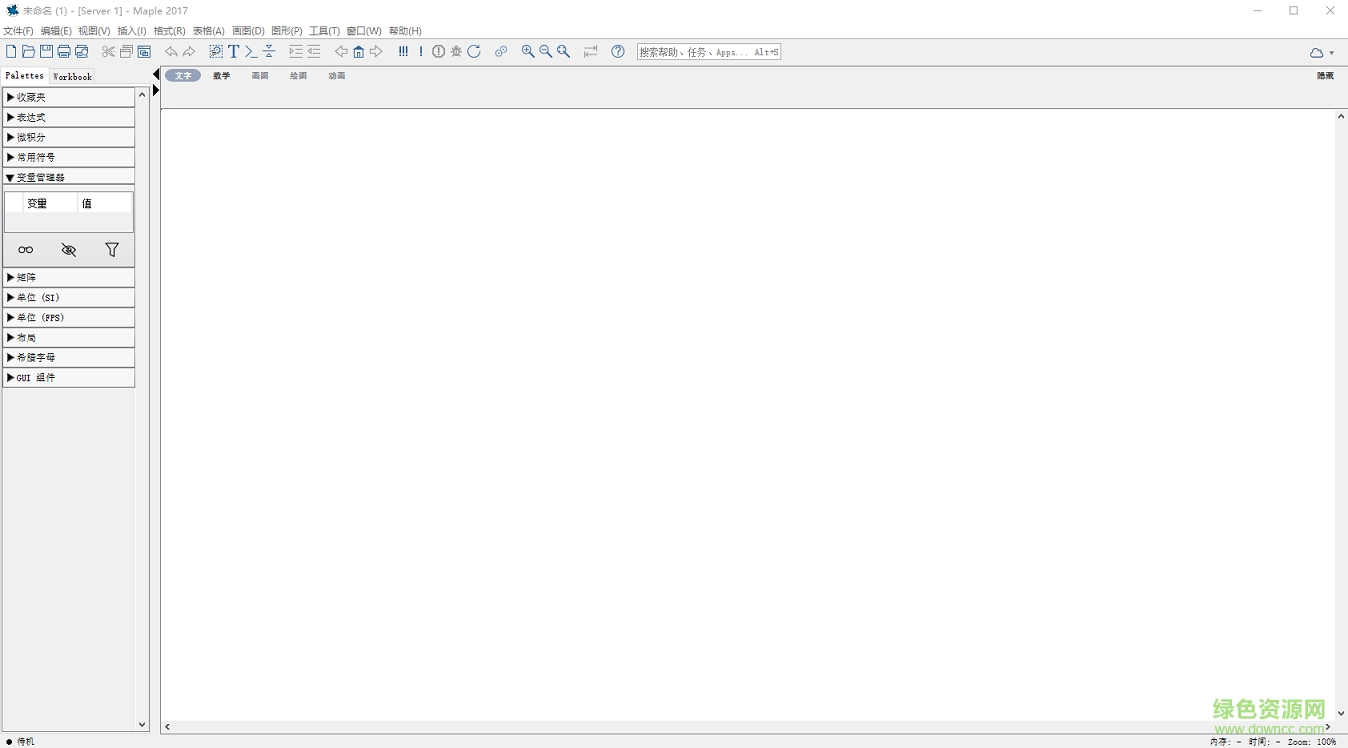Click the help search input field
The width and height of the screenshot is (1348, 748).
pyautogui.click(x=709, y=52)
